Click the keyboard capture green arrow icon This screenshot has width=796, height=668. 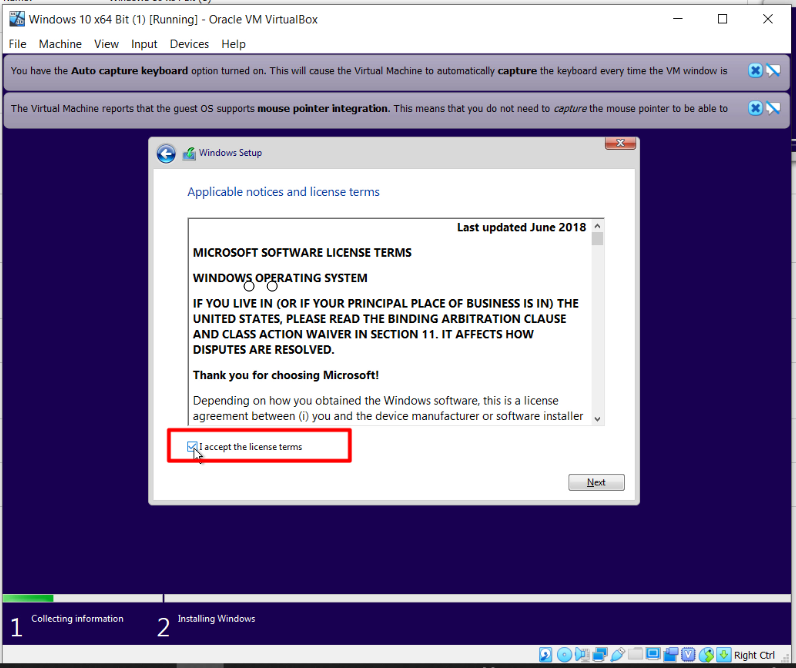pos(724,655)
